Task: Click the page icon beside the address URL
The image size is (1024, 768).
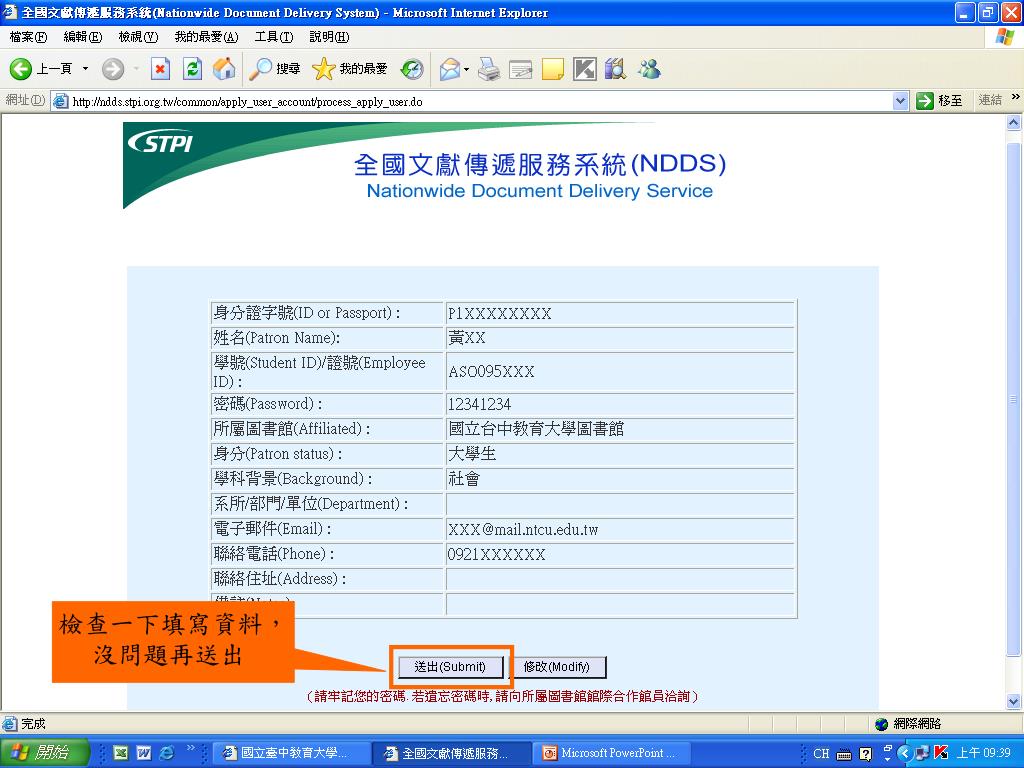Action: pos(61,101)
